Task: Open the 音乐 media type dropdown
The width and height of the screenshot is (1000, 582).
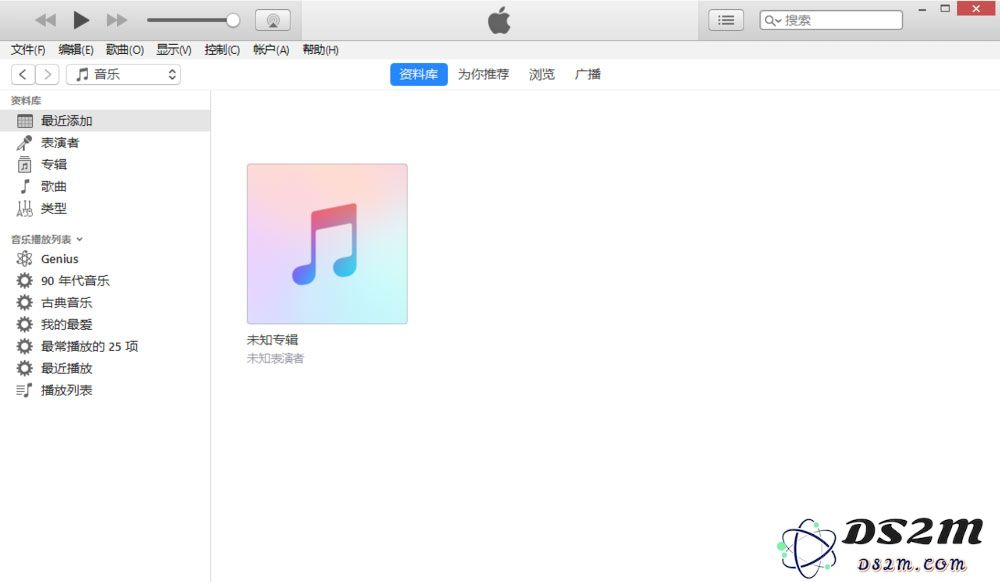Action: point(123,75)
